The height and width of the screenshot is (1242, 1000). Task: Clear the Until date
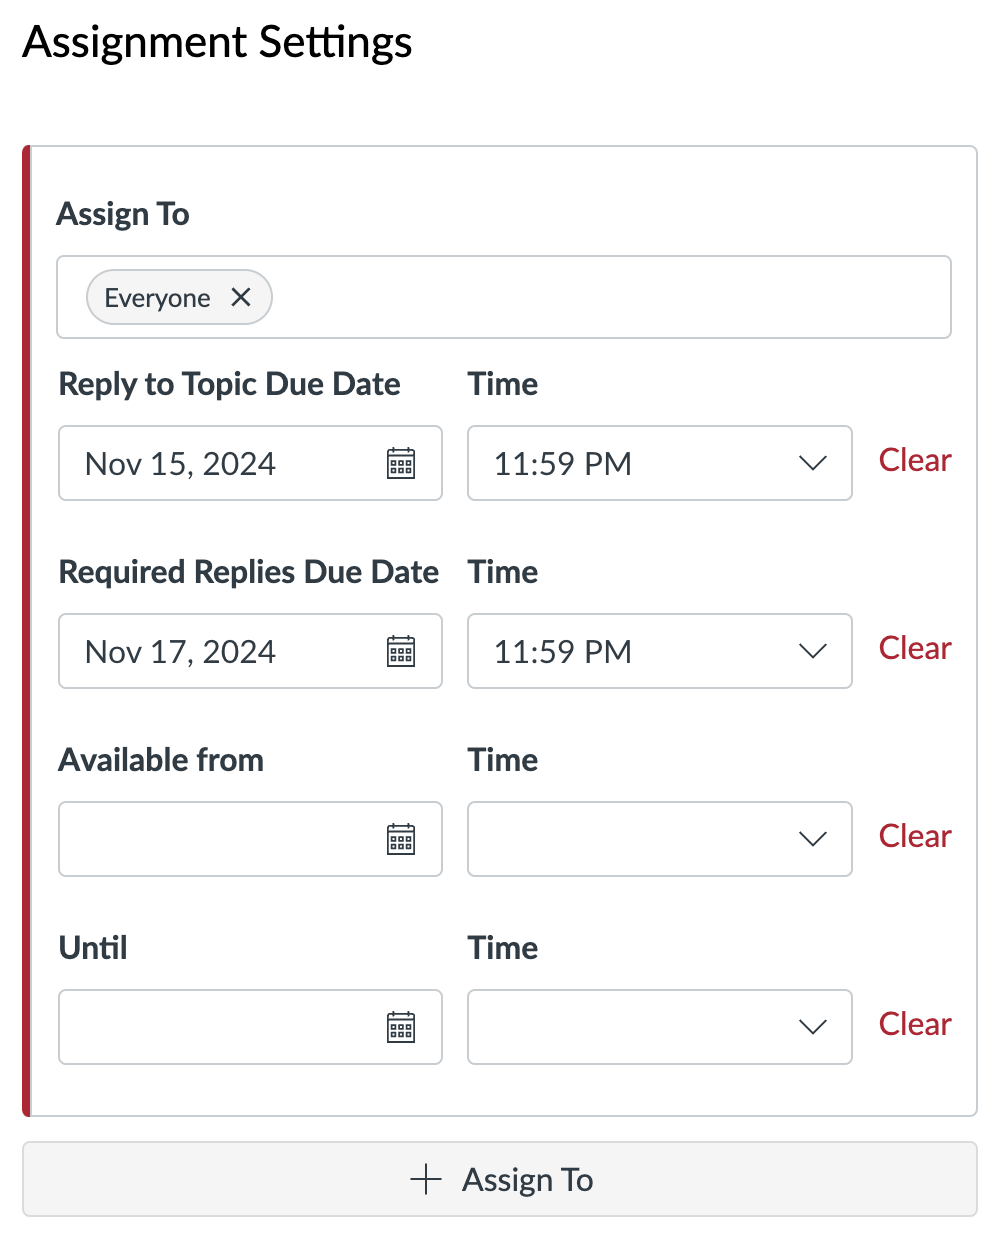coord(914,1025)
